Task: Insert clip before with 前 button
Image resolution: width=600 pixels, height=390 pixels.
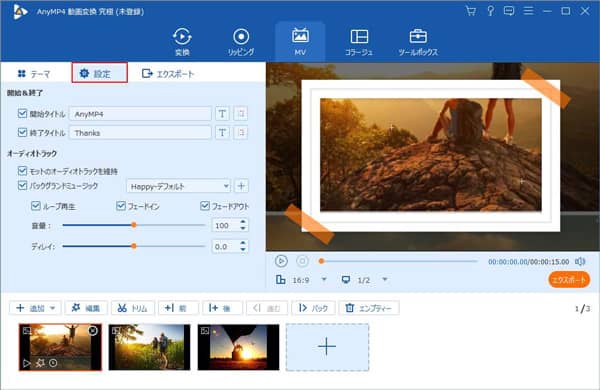Action: tap(178, 308)
